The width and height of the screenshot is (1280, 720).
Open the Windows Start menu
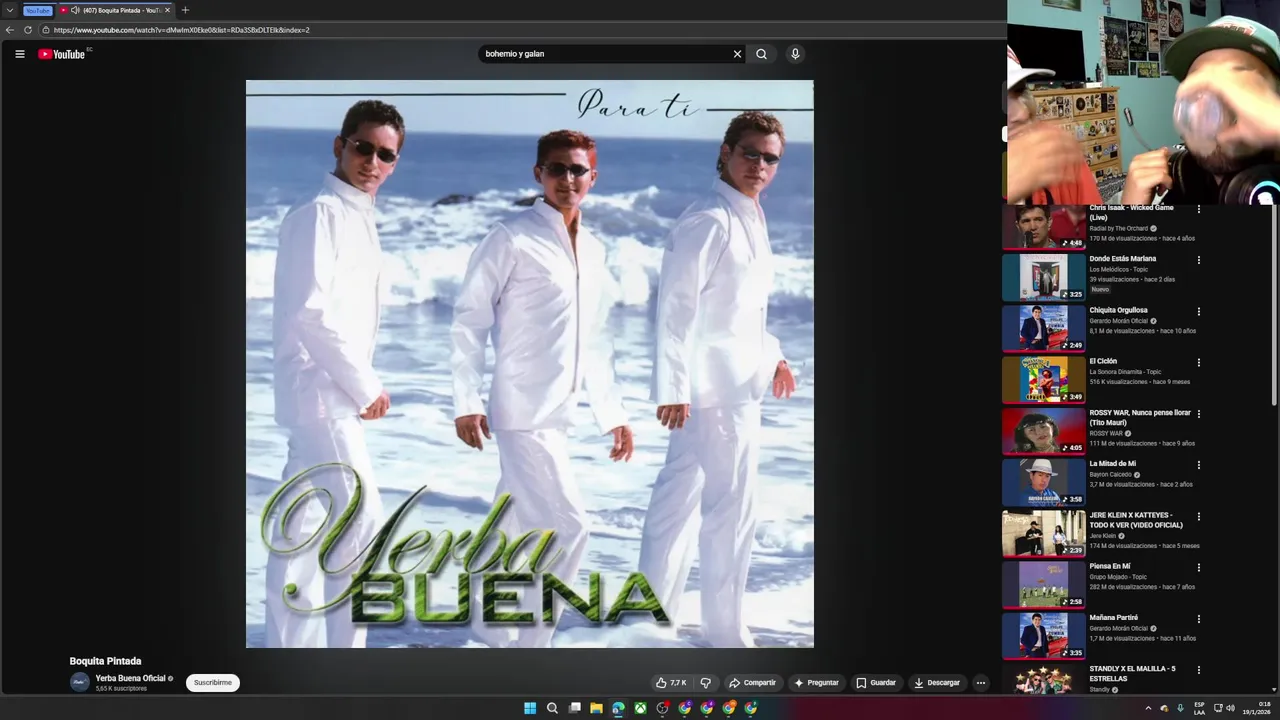(x=530, y=708)
